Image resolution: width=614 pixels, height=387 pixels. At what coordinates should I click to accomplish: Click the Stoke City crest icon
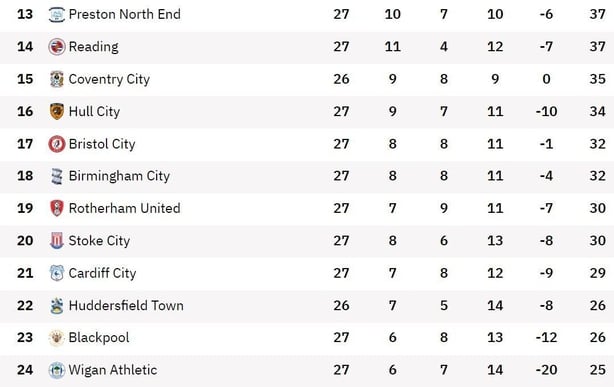[57, 241]
